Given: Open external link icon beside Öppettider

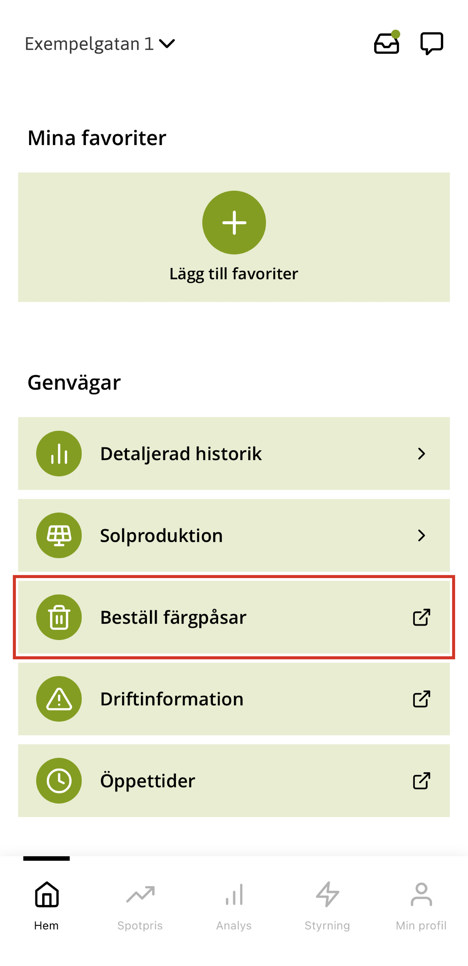Looking at the screenshot, I should [x=421, y=781].
